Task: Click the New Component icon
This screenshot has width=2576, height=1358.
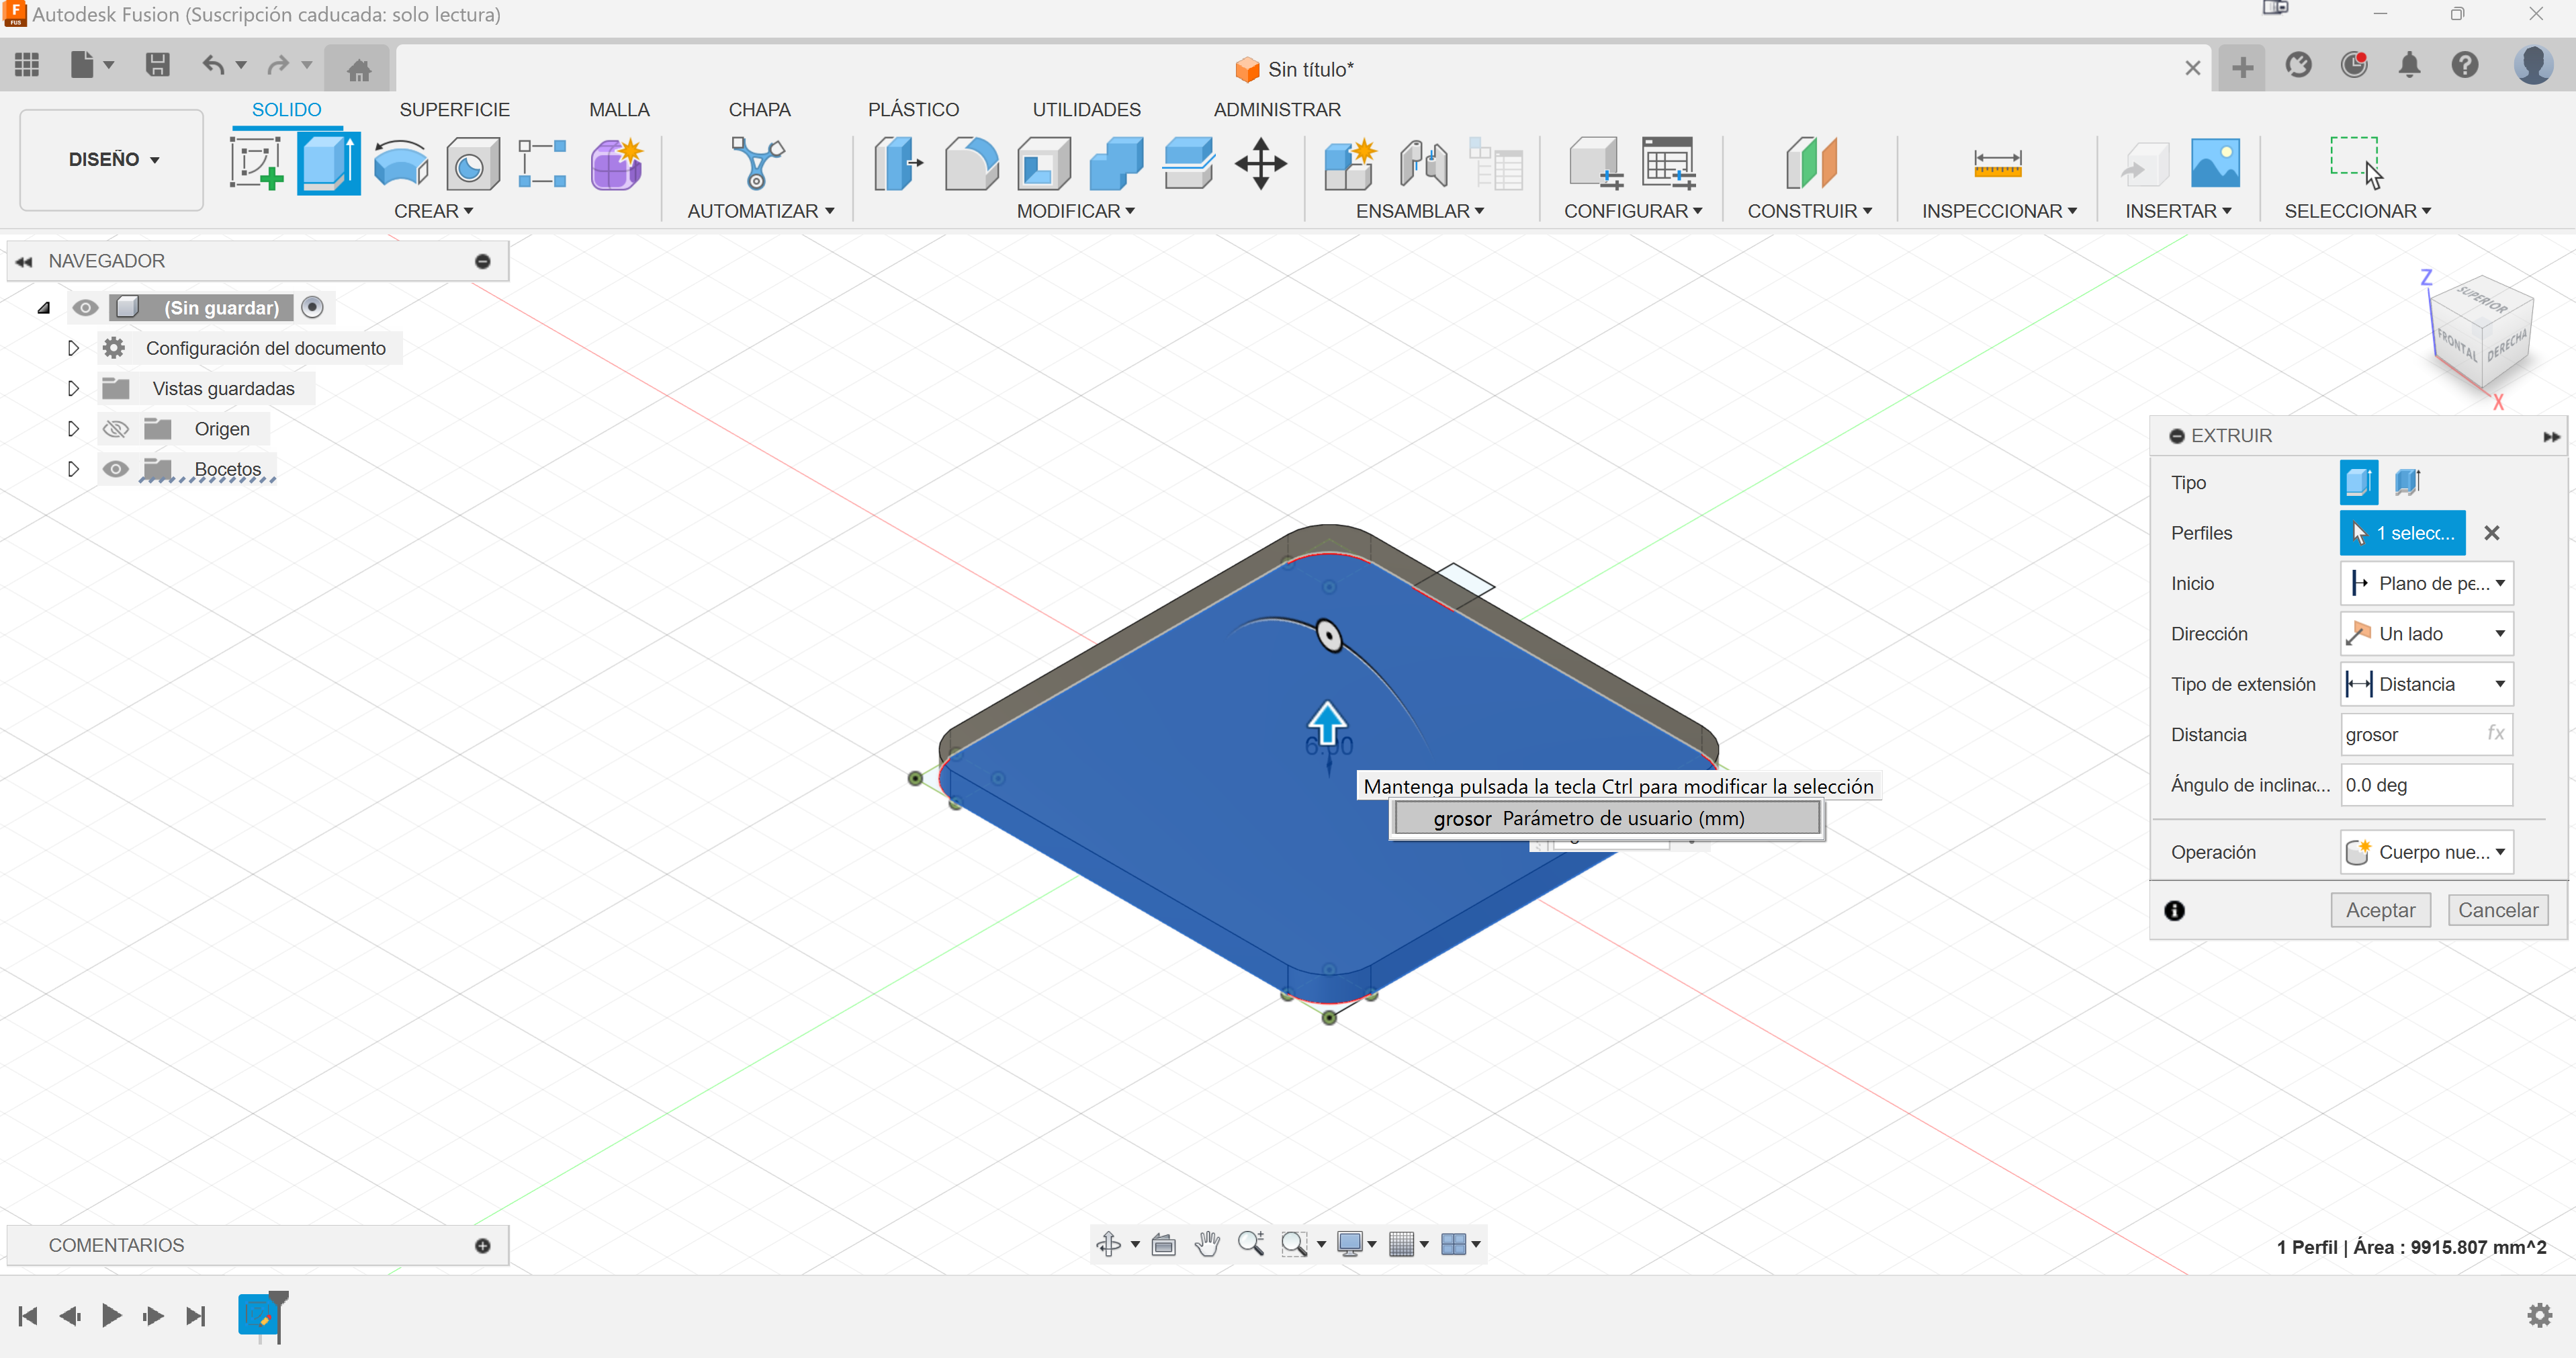Action: pyautogui.click(x=1350, y=163)
